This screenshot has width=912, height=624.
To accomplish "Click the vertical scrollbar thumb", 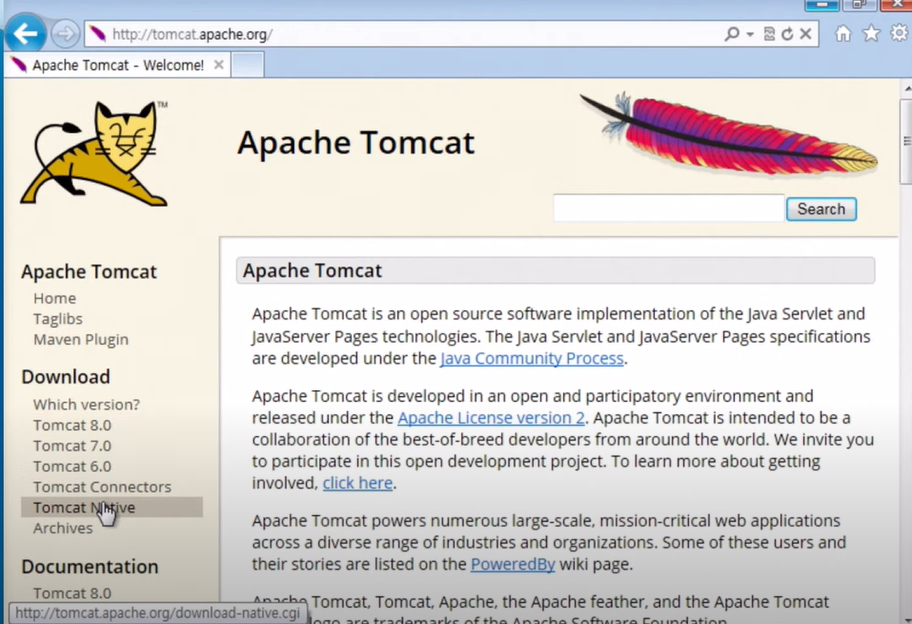I will pyautogui.click(x=906, y=142).
